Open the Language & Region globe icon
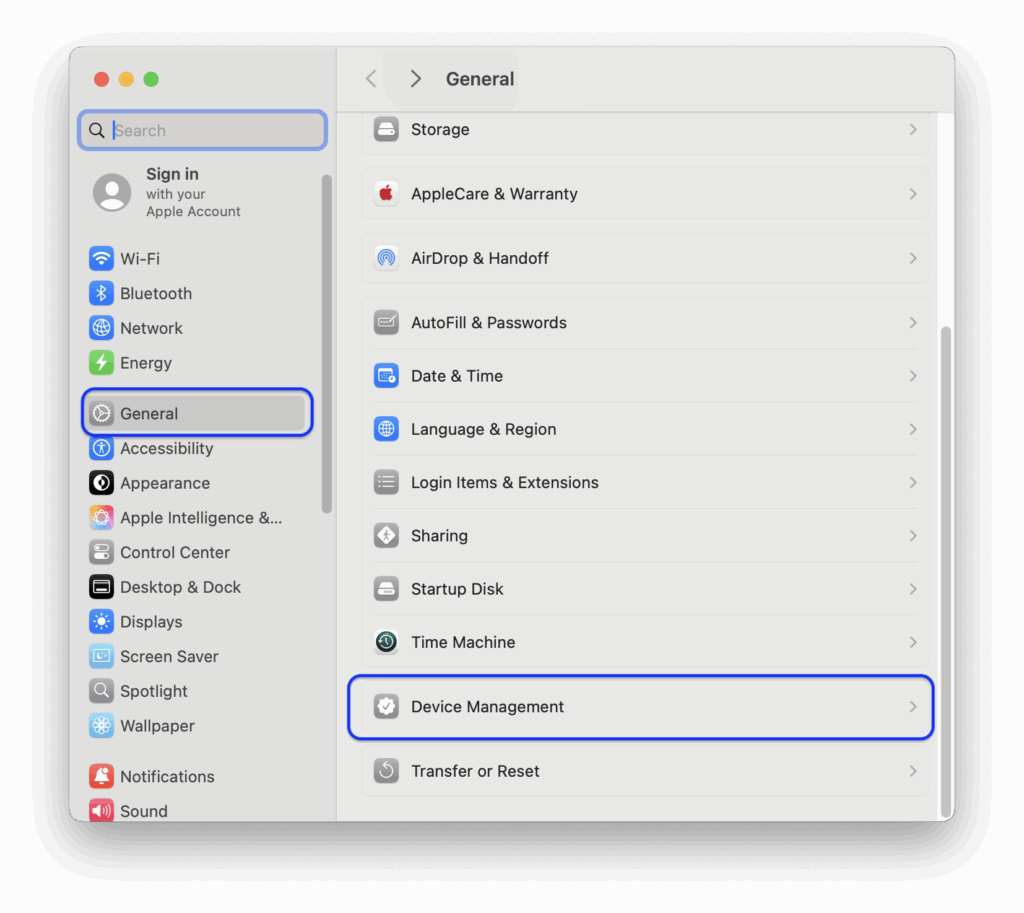The width and height of the screenshot is (1024, 913). point(386,429)
